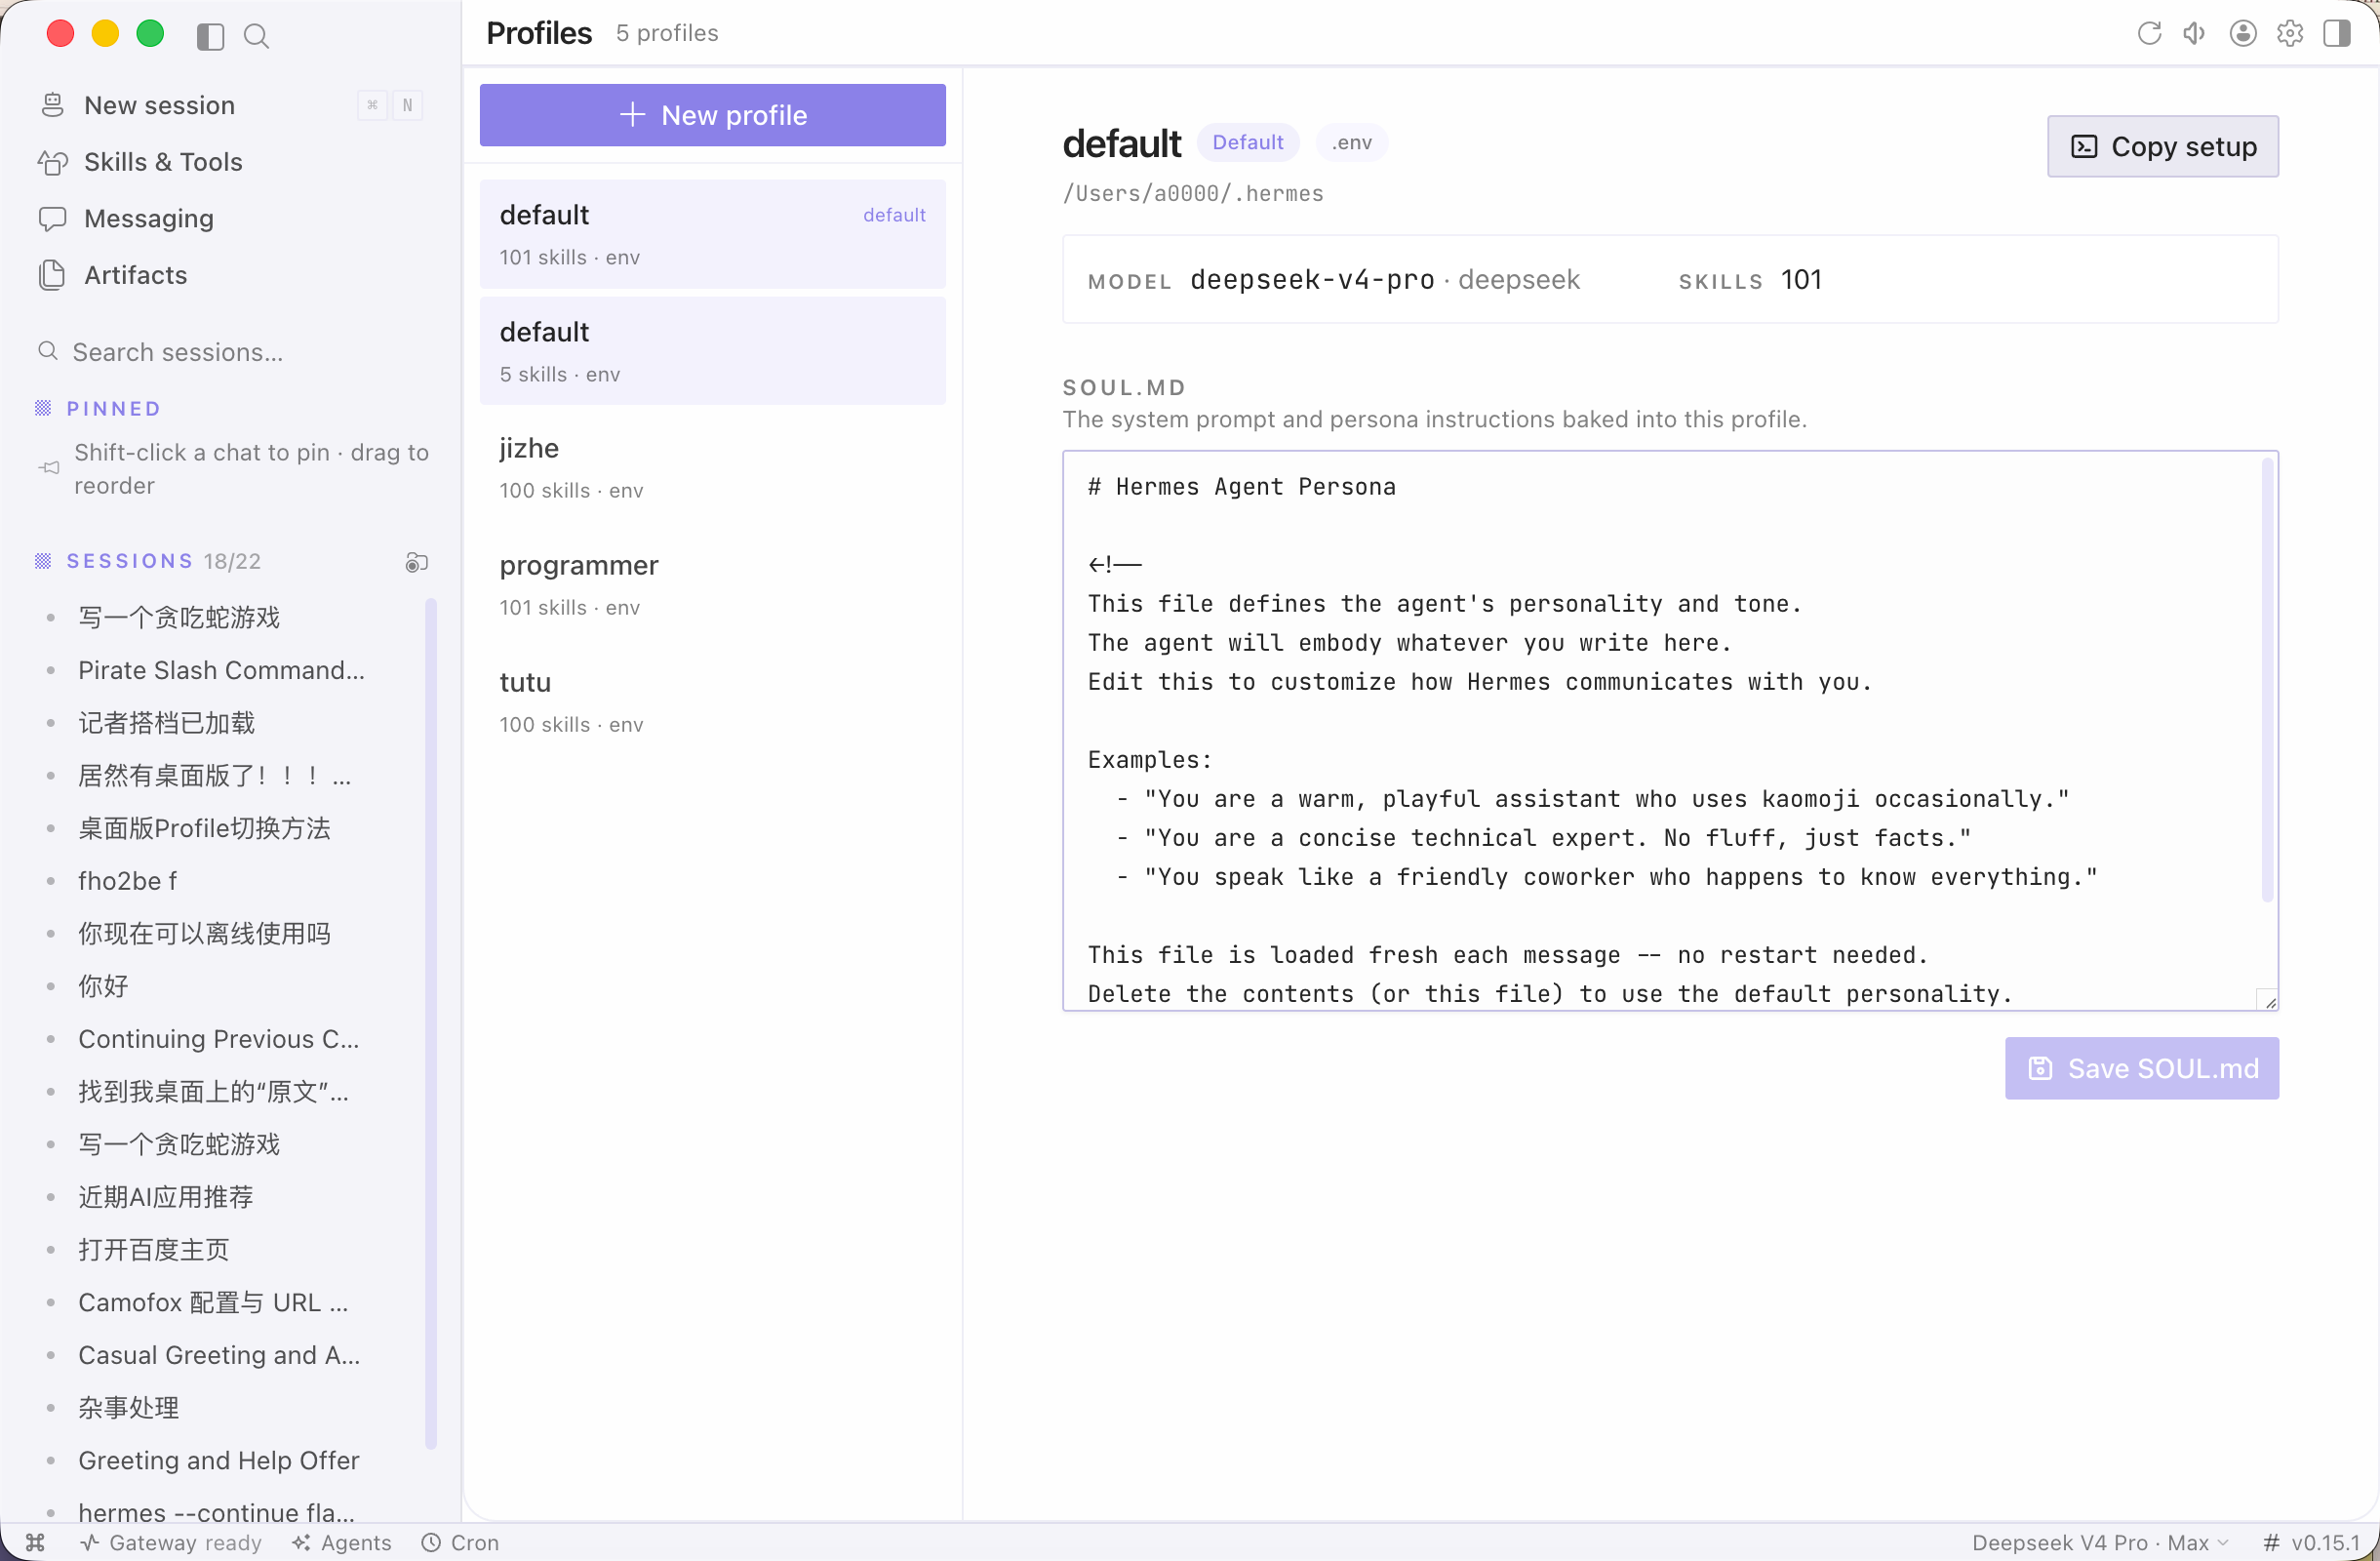2380x1561 pixels.
Task: Open Messaging section
Action: point(231,218)
